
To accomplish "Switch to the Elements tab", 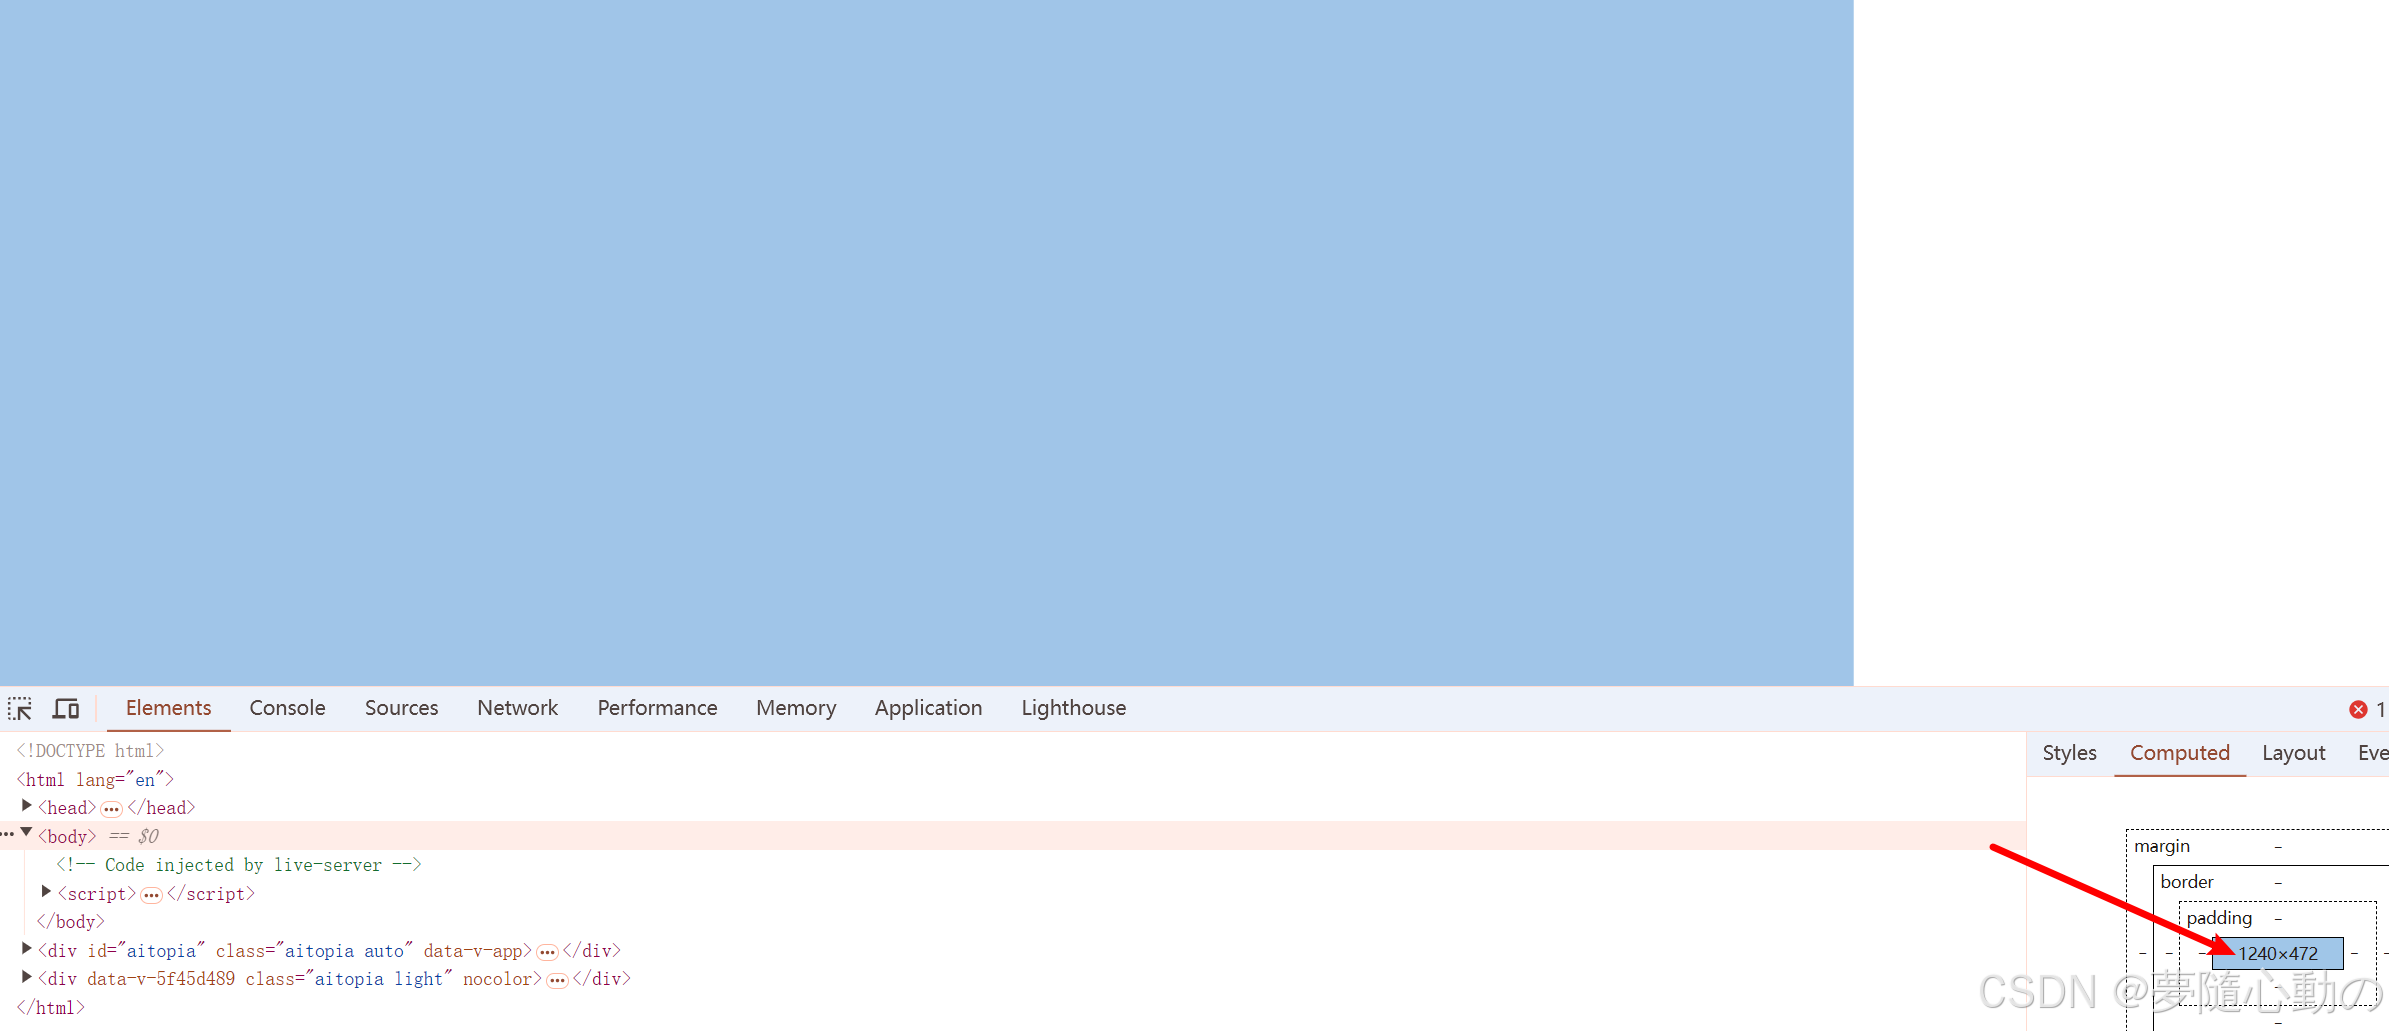I will (x=168, y=708).
